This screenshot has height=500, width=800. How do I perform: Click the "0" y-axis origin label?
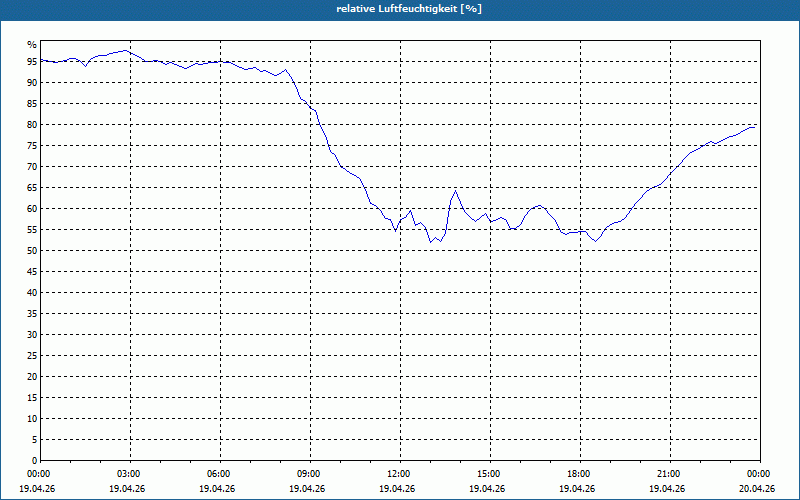pos(35,460)
